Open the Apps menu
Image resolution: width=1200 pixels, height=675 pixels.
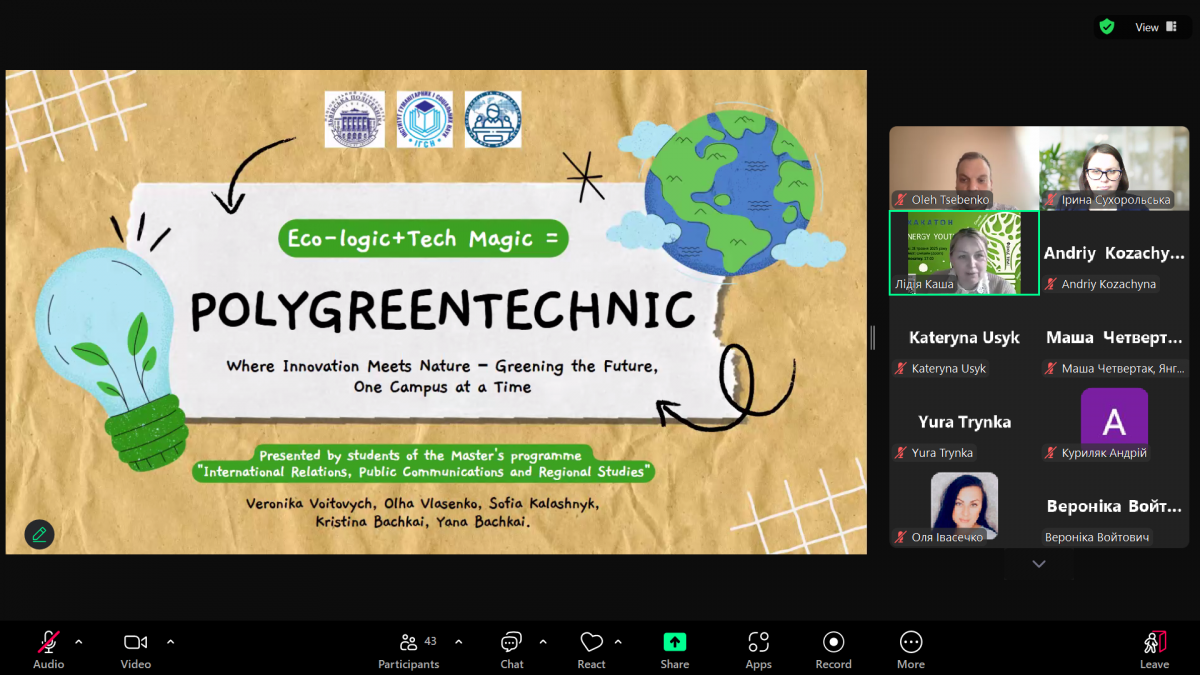(x=758, y=649)
